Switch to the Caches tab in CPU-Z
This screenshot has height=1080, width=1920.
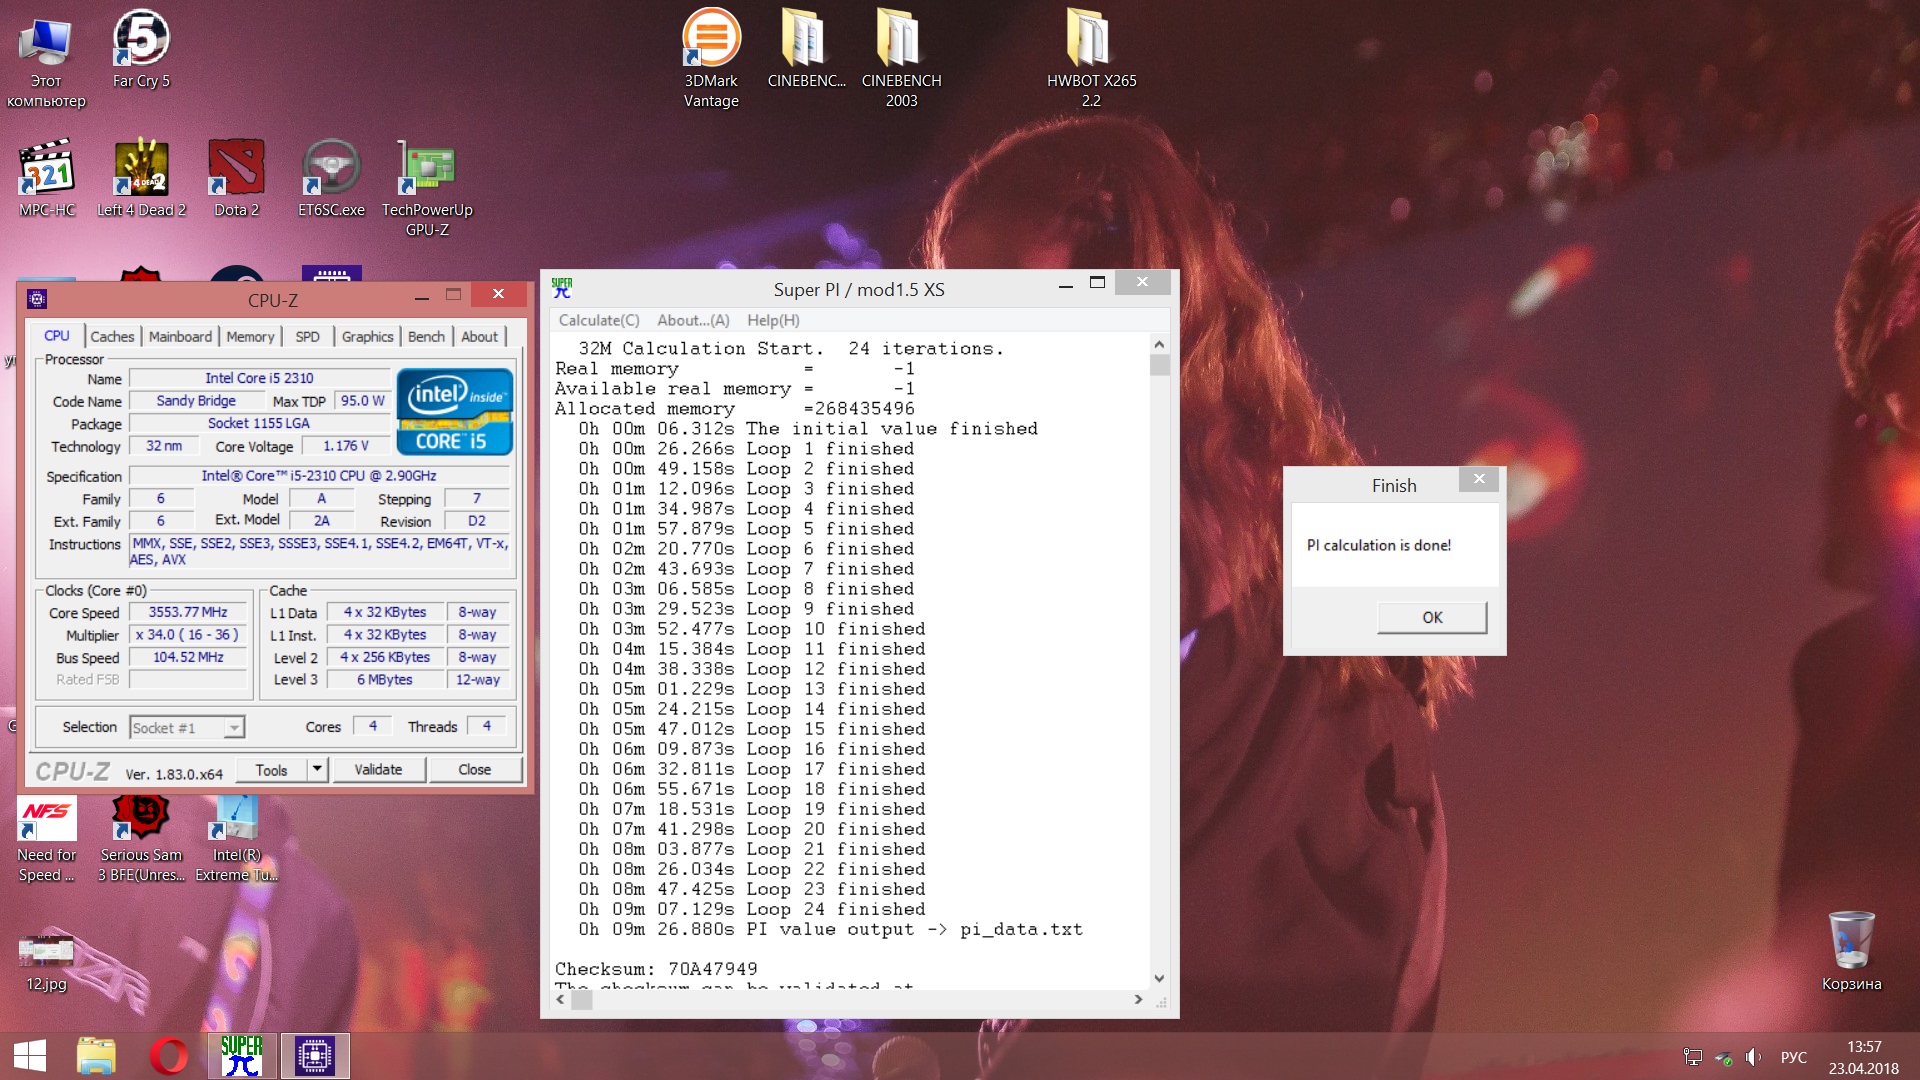coord(112,337)
